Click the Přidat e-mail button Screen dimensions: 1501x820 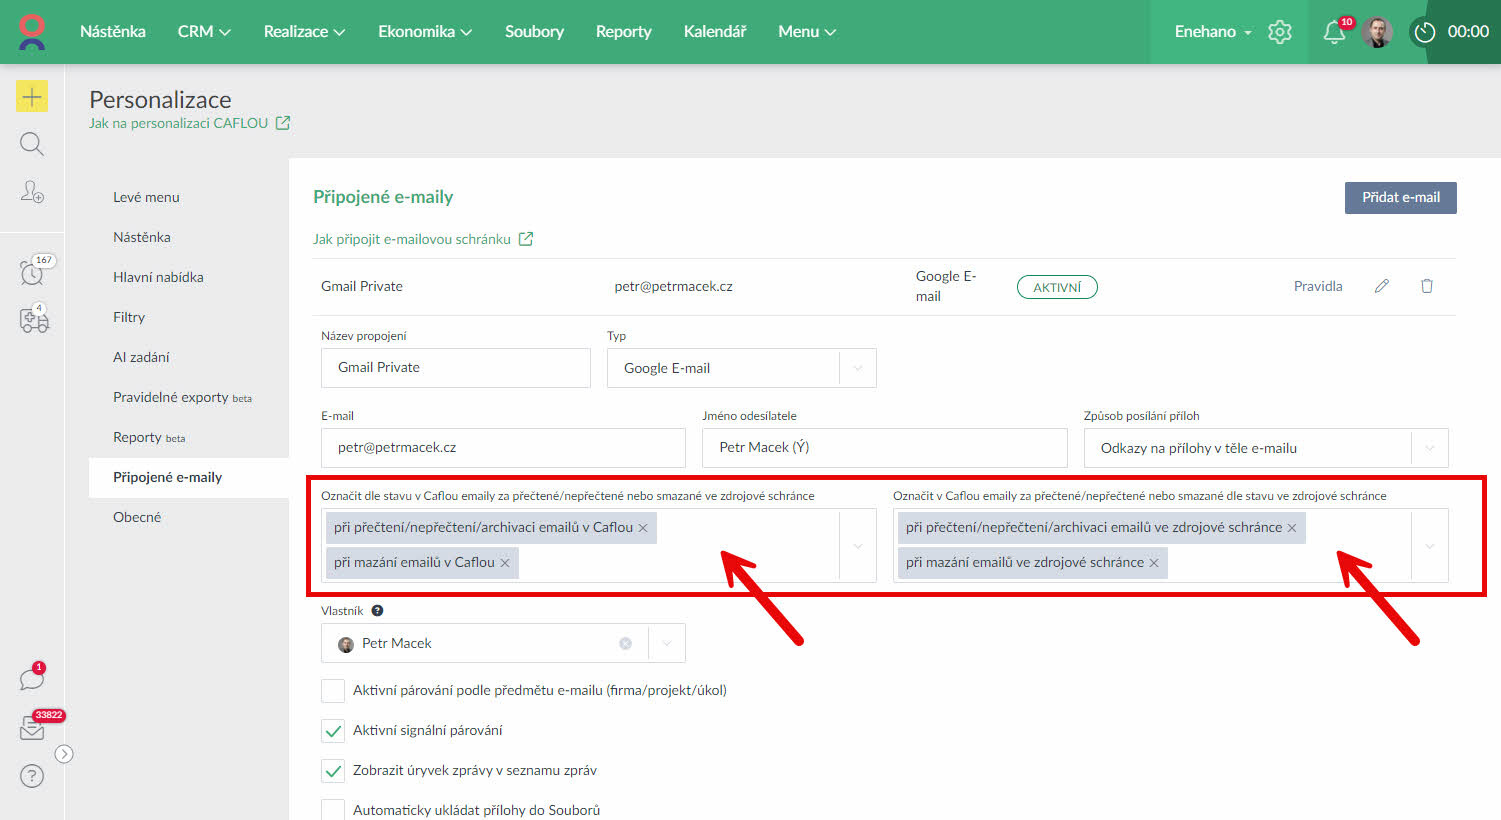1400,197
